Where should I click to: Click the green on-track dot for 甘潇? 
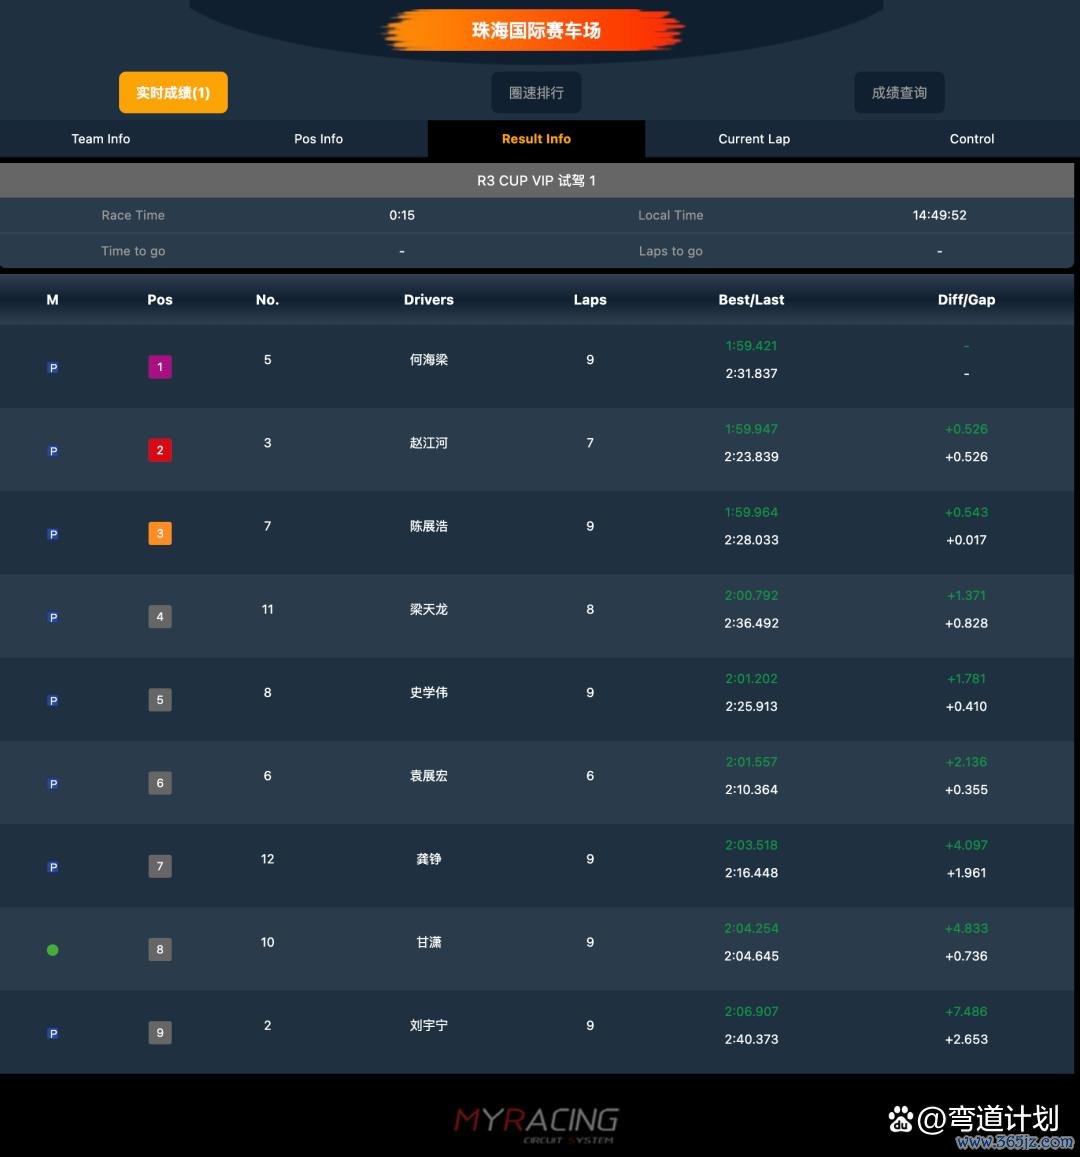(x=52, y=950)
